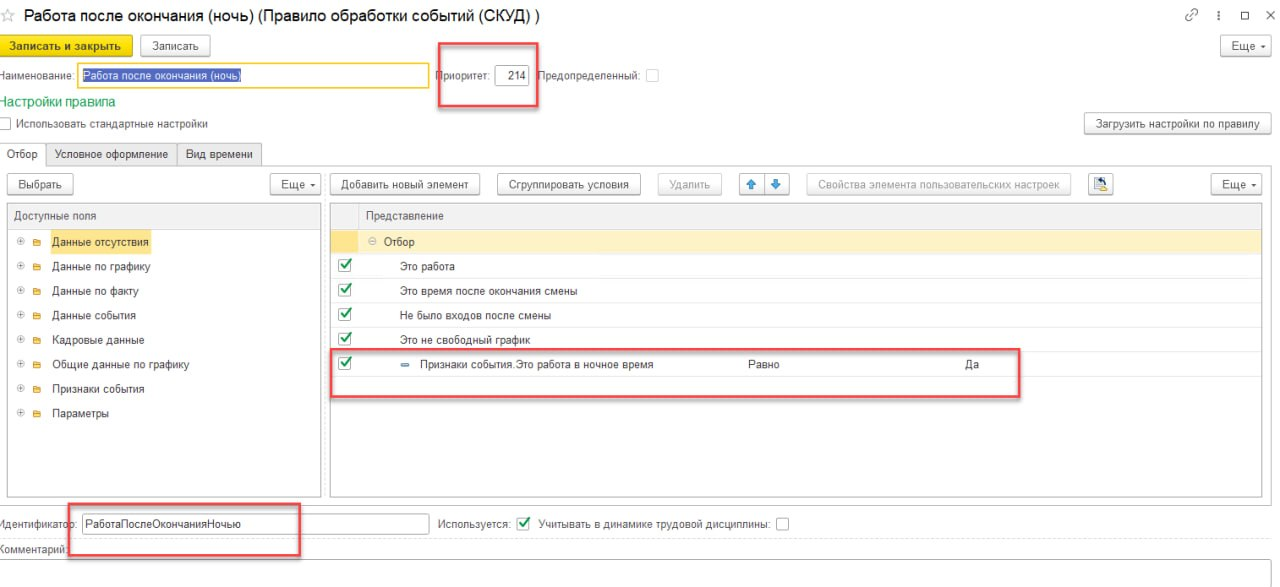
Task: Expand Кадровые данные node
Action: click(x=20, y=340)
